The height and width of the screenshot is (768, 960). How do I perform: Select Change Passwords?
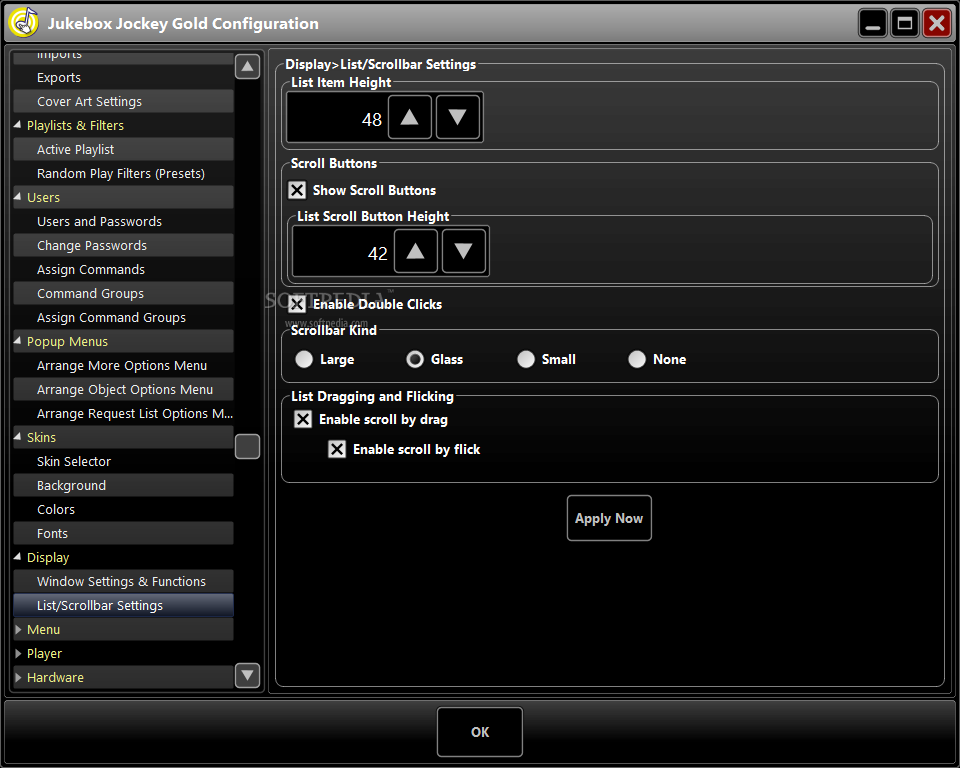(123, 245)
